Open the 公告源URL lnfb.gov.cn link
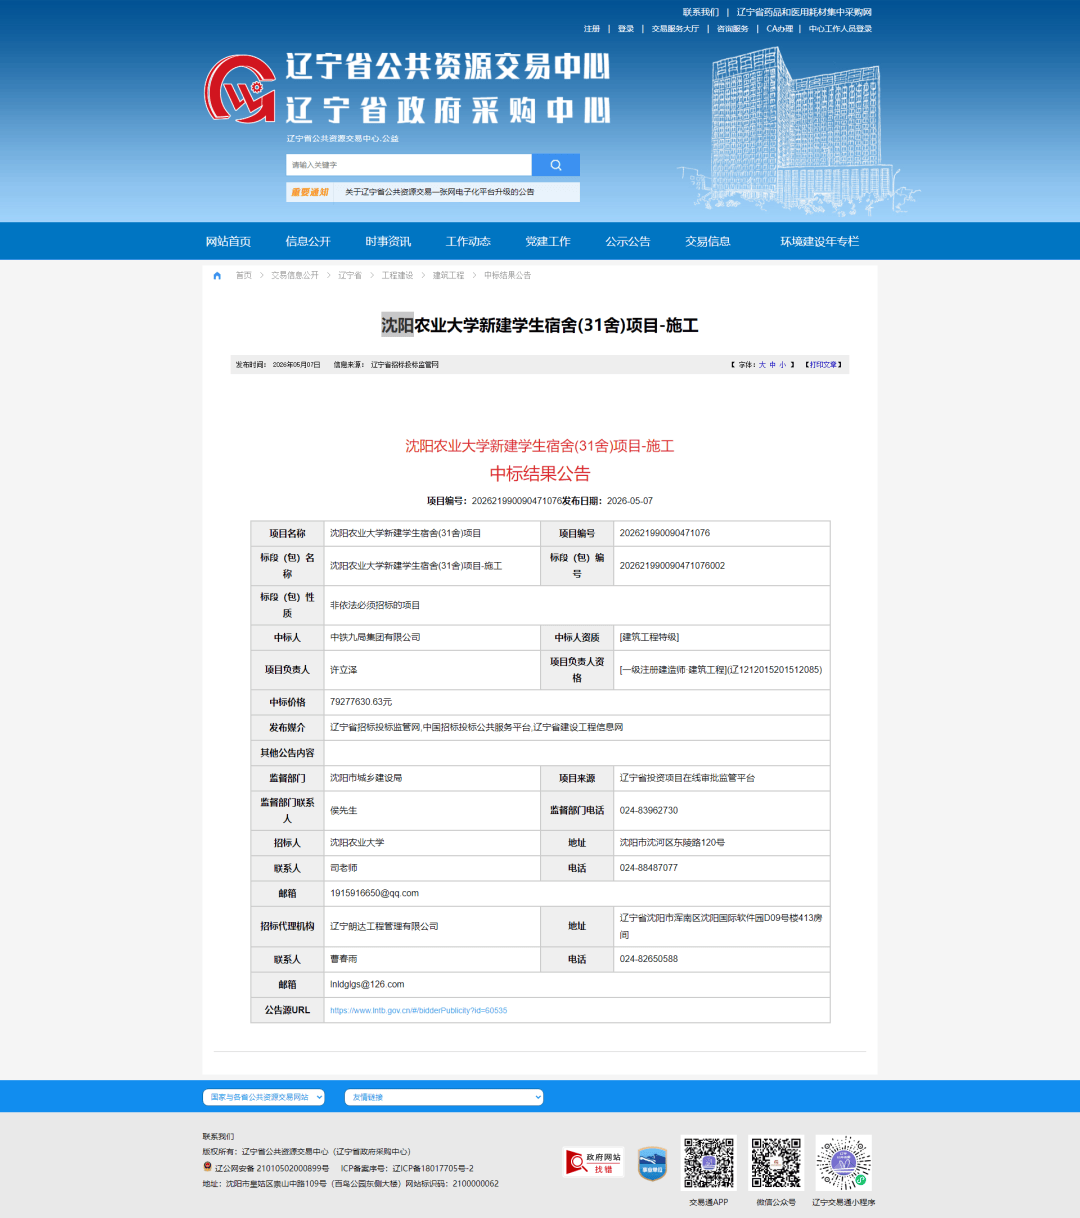1080x1218 pixels. point(418,1010)
